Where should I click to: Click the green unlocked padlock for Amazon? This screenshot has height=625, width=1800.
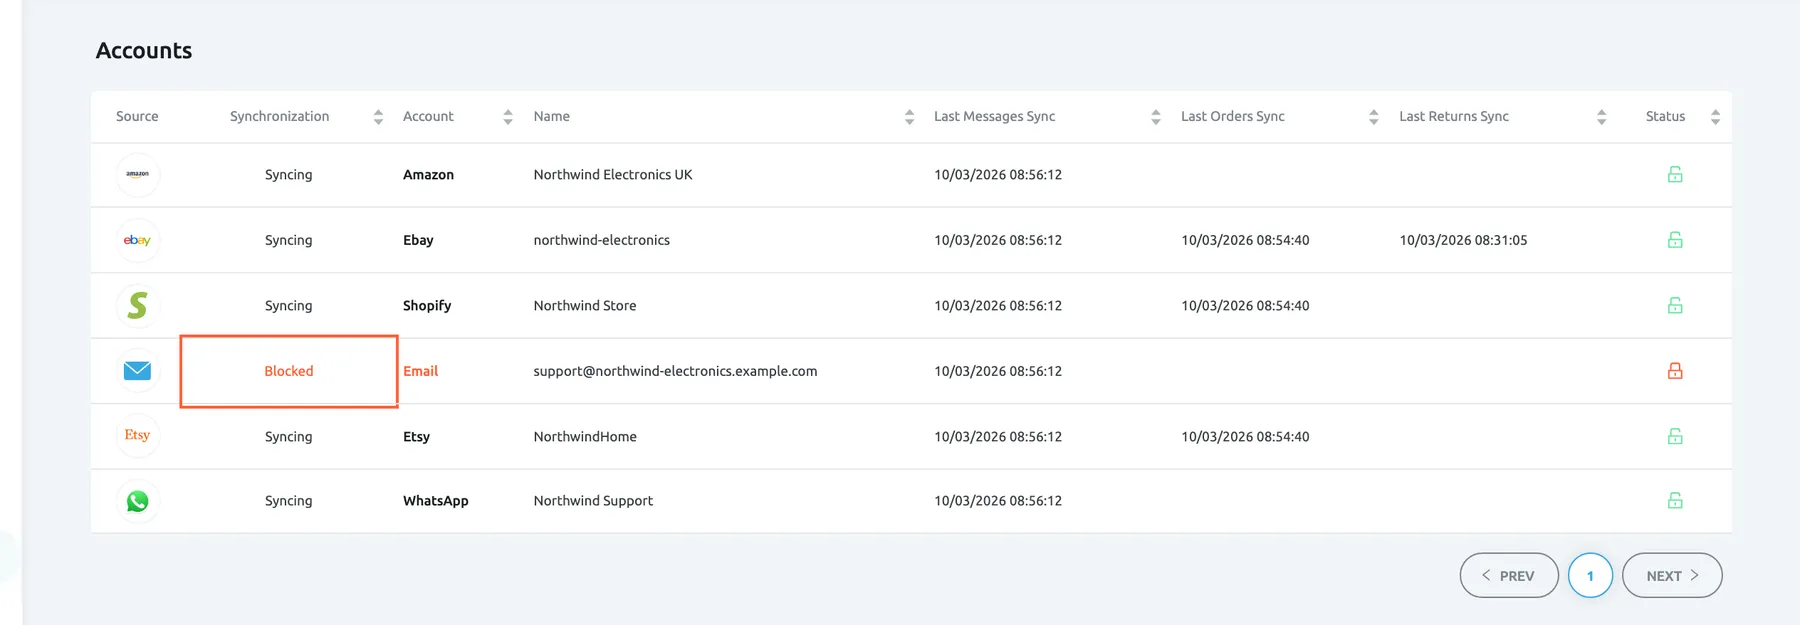coord(1675,174)
